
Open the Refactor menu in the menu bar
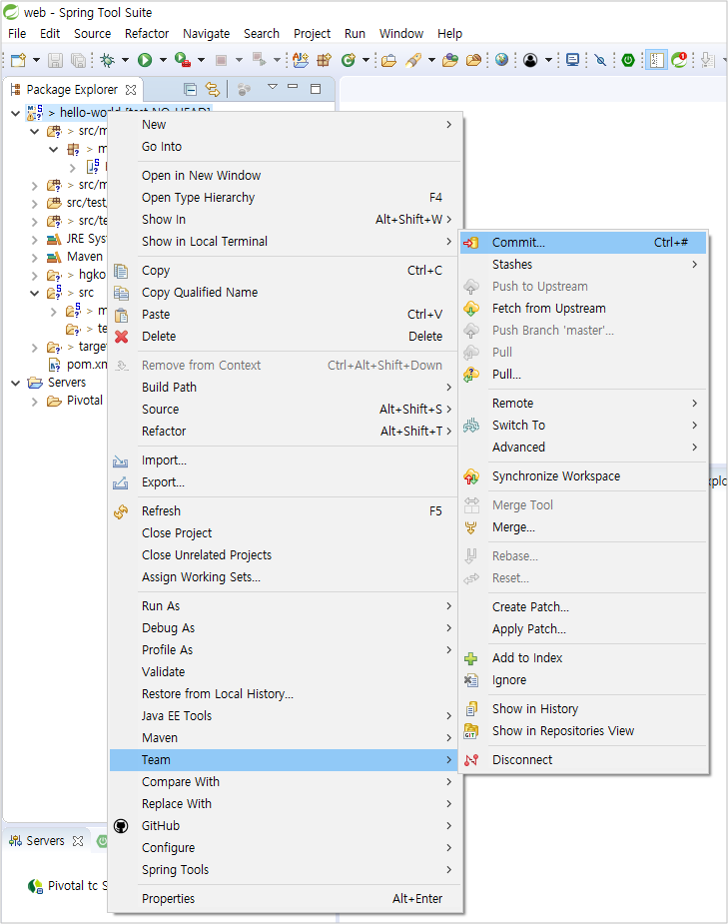147,34
